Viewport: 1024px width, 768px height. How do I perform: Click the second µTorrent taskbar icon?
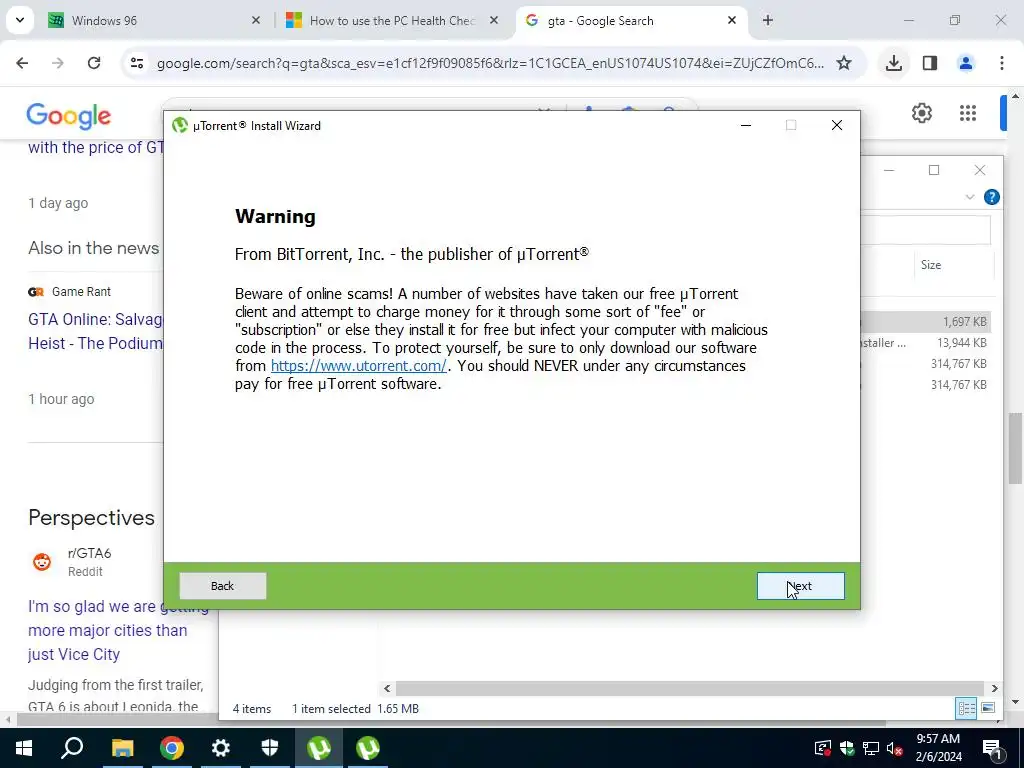click(368, 748)
